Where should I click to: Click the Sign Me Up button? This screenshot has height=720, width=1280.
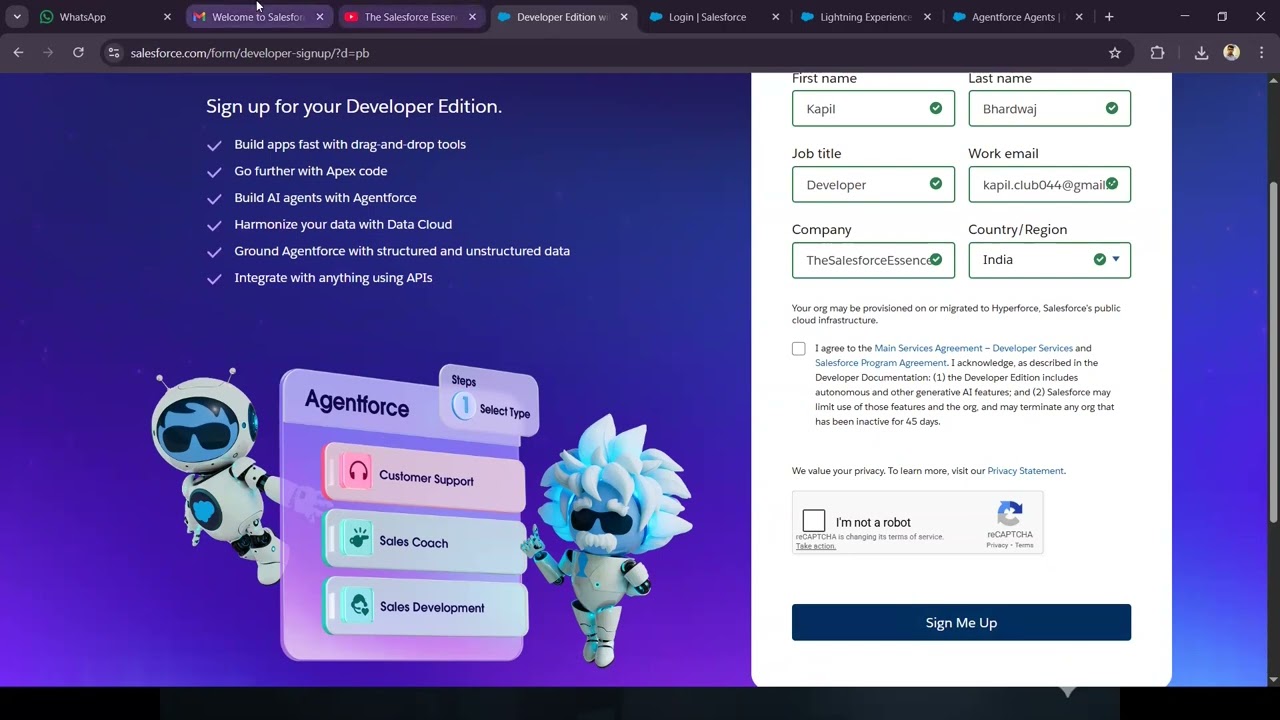961,622
